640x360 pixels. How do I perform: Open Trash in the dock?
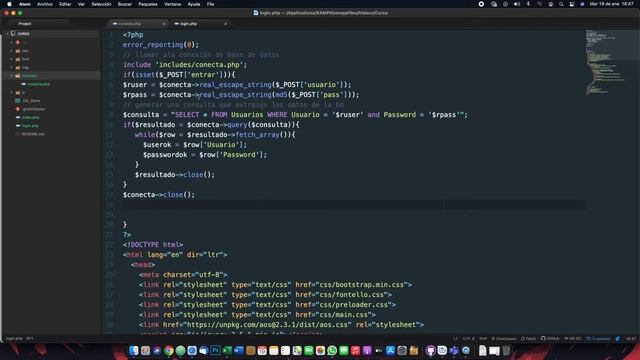point(506,350)
